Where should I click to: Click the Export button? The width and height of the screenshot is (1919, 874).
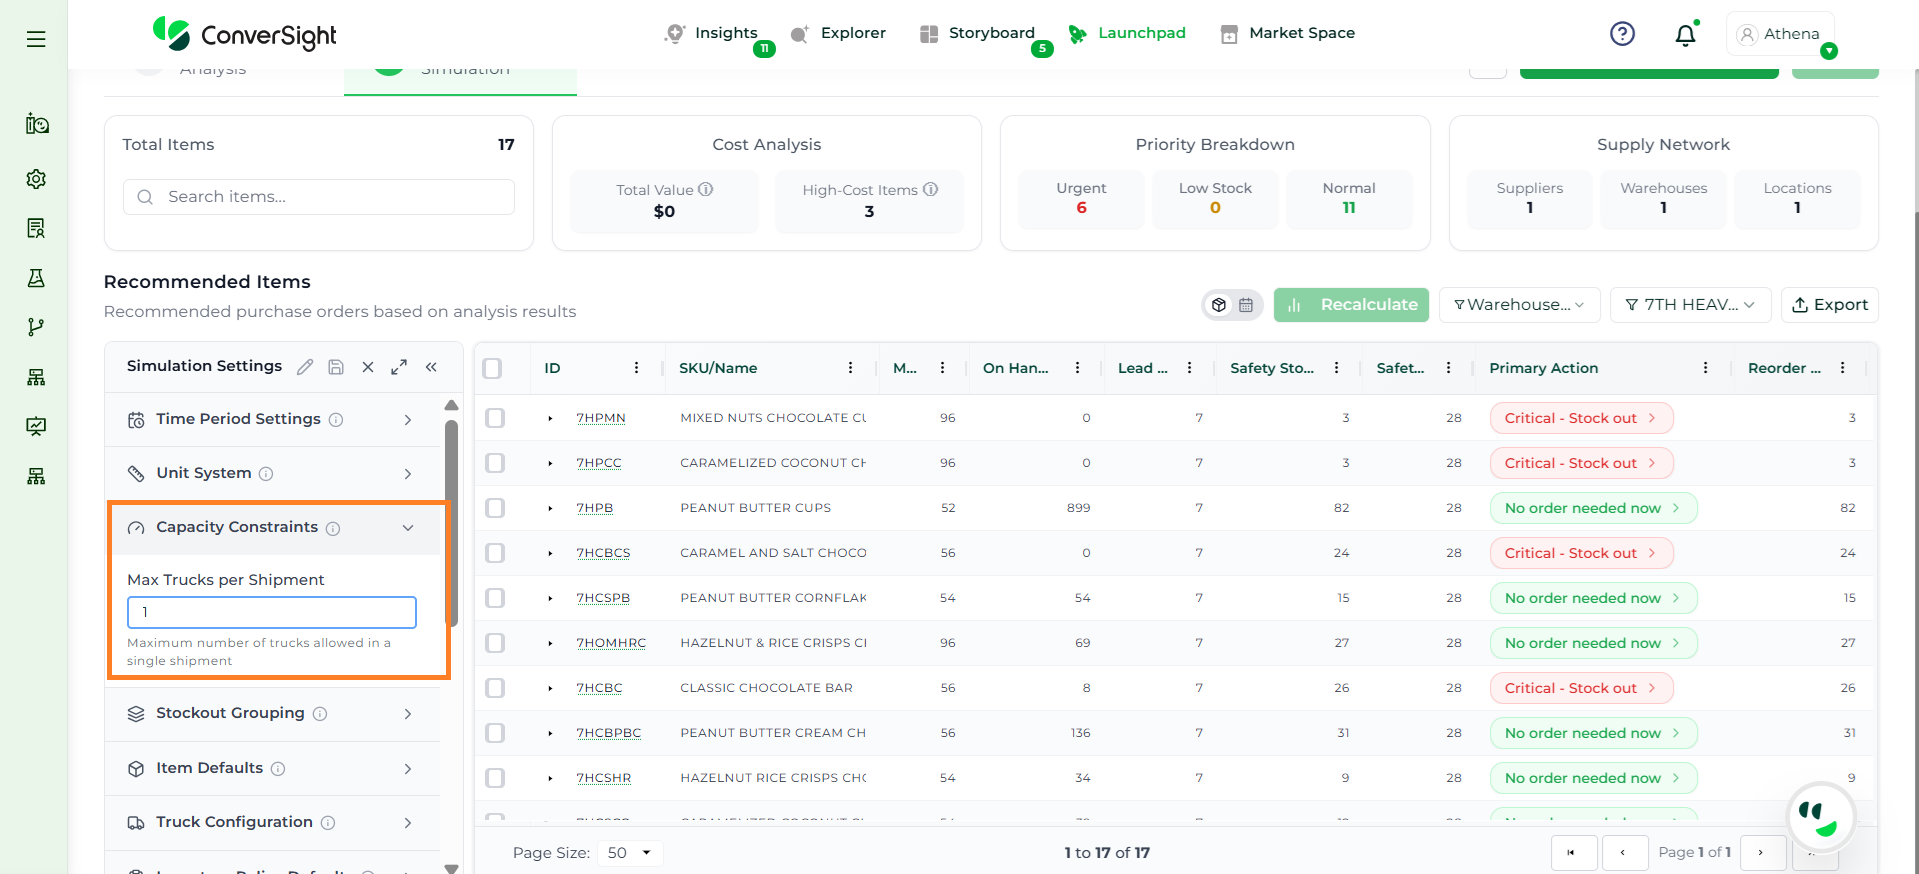1829,305
